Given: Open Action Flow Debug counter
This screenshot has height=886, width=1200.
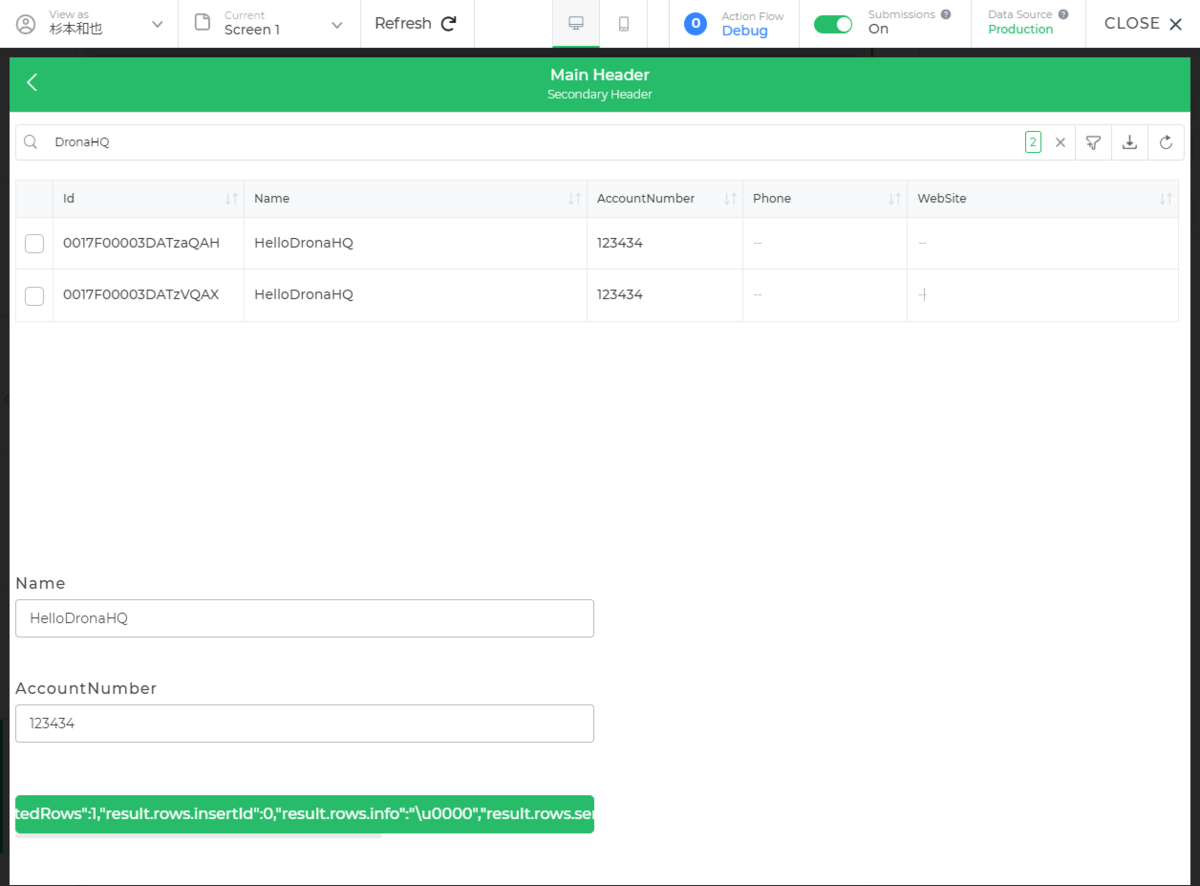Looking at the screenshot, I should click(695, 23).
